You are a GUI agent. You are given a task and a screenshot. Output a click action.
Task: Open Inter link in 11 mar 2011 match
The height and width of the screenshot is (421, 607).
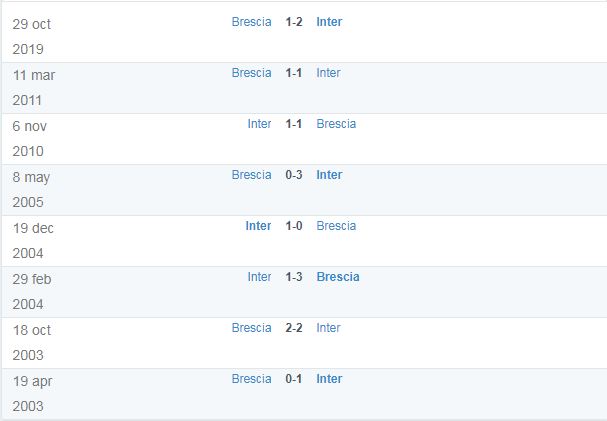(x=328, y=73)
